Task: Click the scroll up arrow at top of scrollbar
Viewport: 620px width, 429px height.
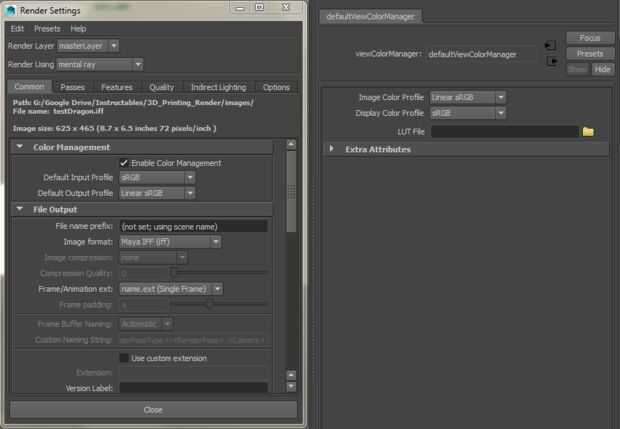Action: click(291, 144)
